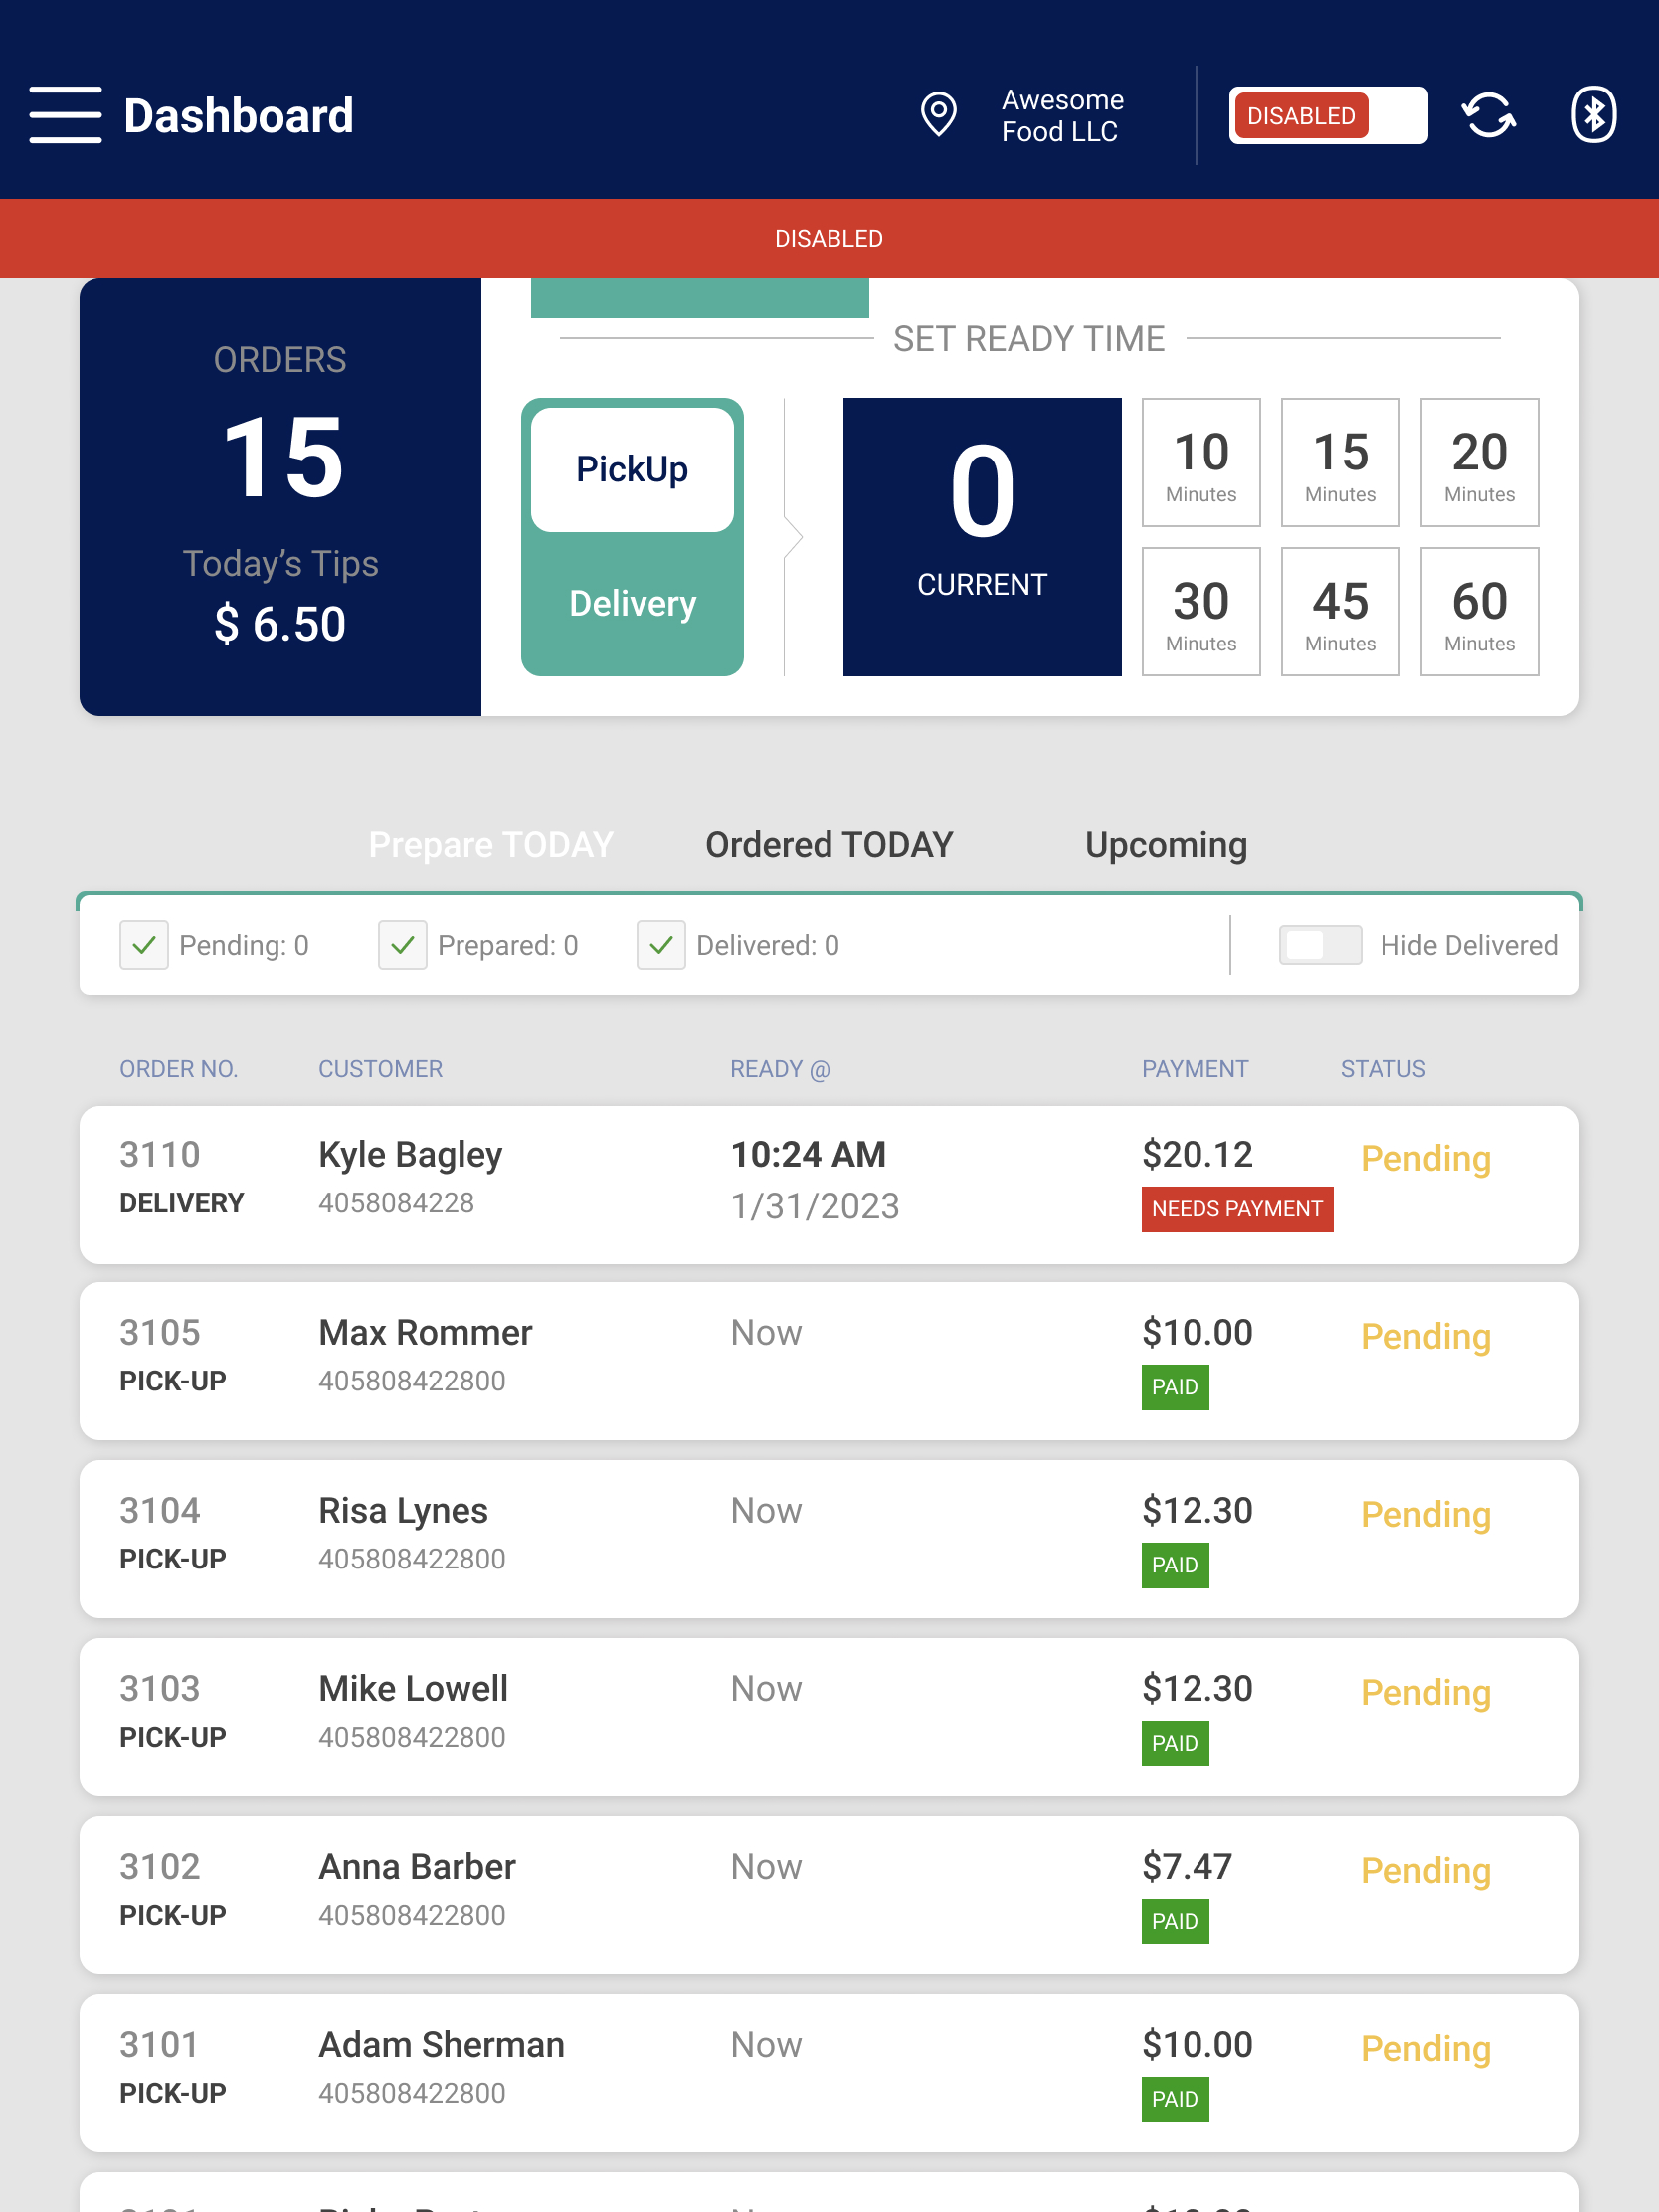Open order 3110 for Kyle Bagley

click(x=829, y=1184)
